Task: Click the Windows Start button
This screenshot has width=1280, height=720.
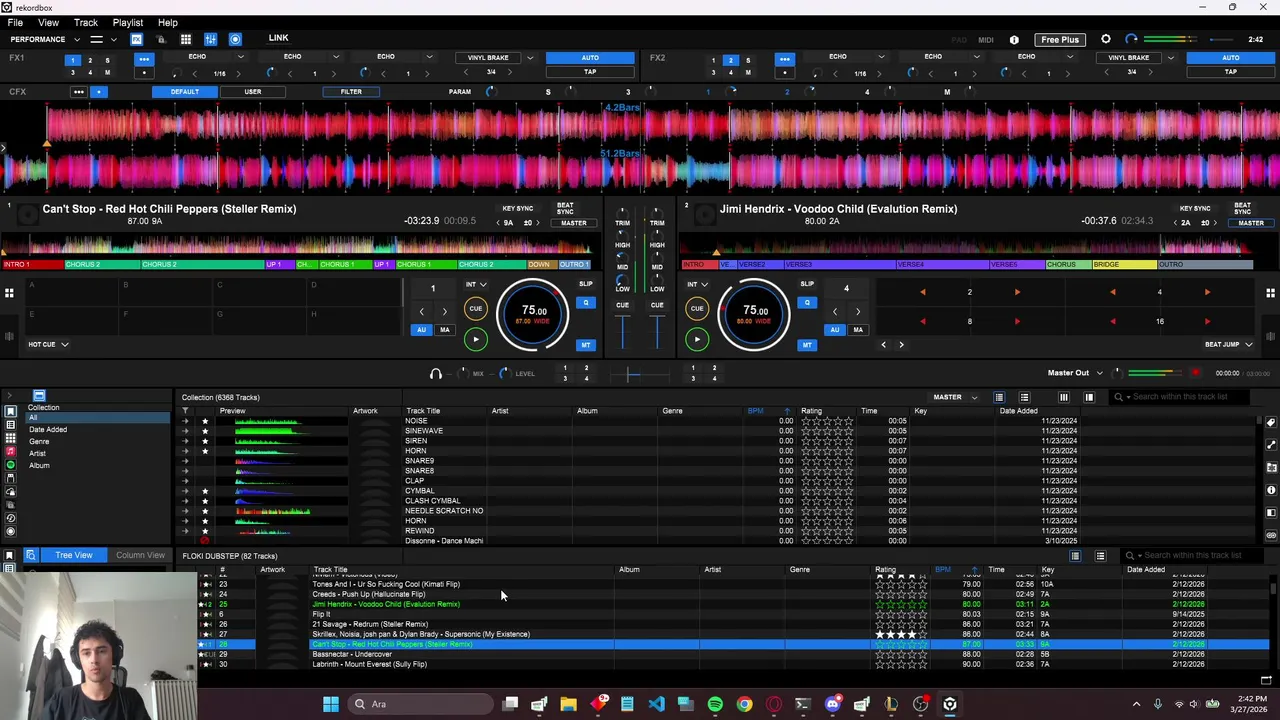Action: (x=330, y=704)
